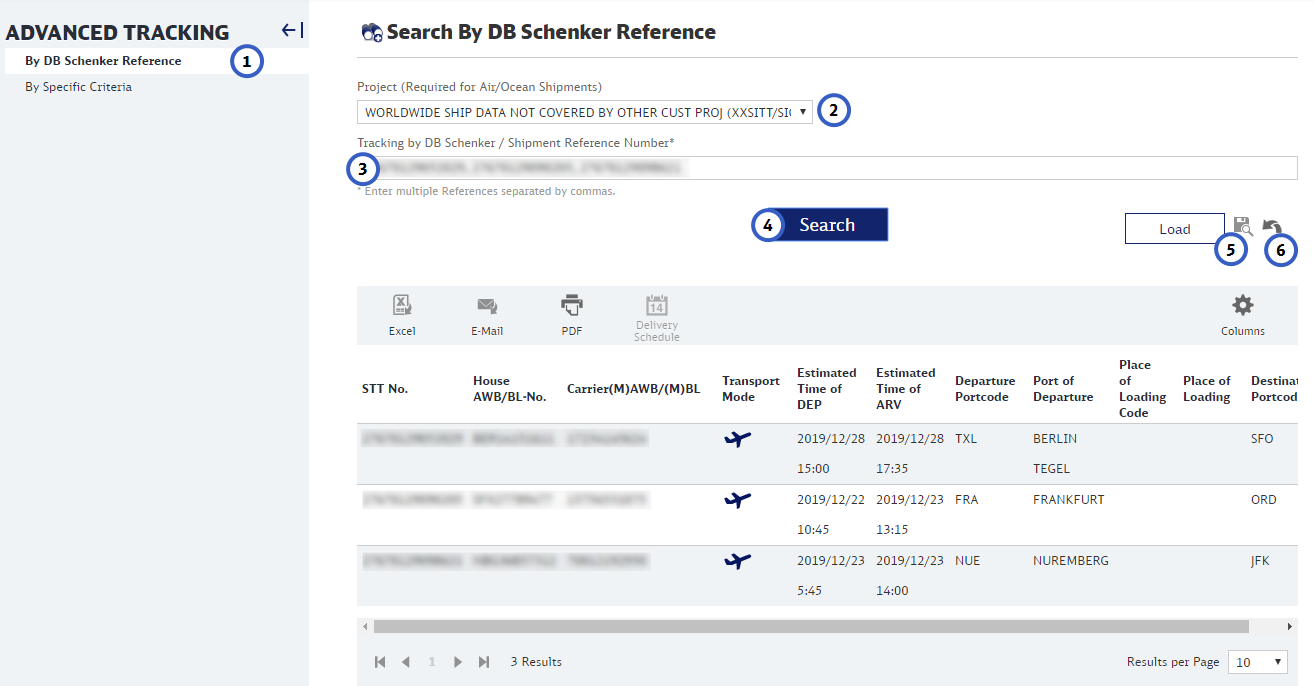This screenshot has width=1314, height=686.
Task: Select page number 1 in pagination
Action: tap(432, 662)
